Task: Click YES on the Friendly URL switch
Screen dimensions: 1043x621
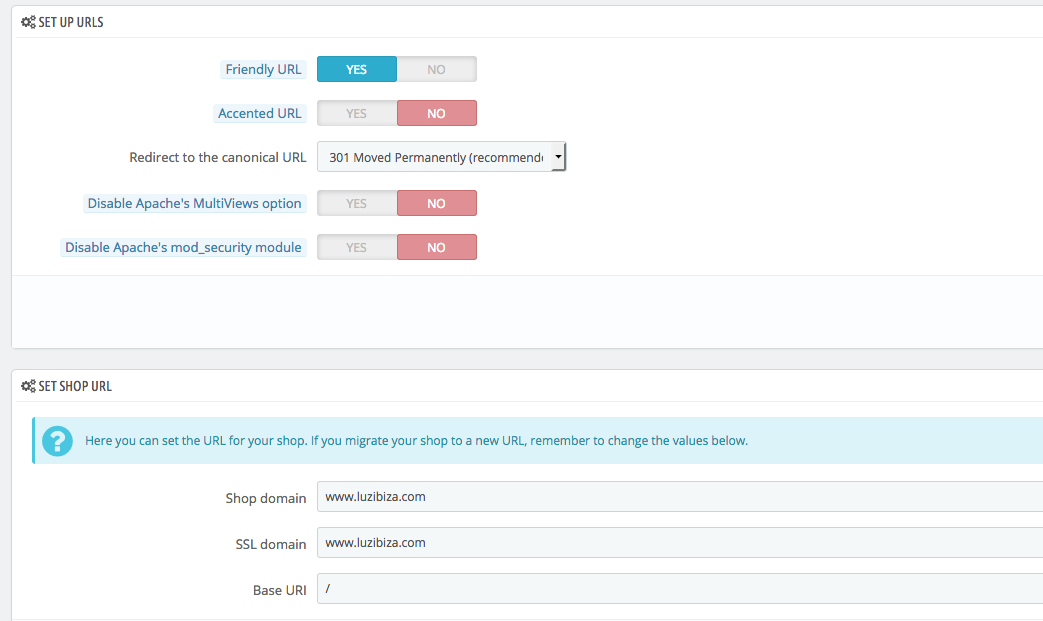Action: pyautogui.click(x=356, y=69)
